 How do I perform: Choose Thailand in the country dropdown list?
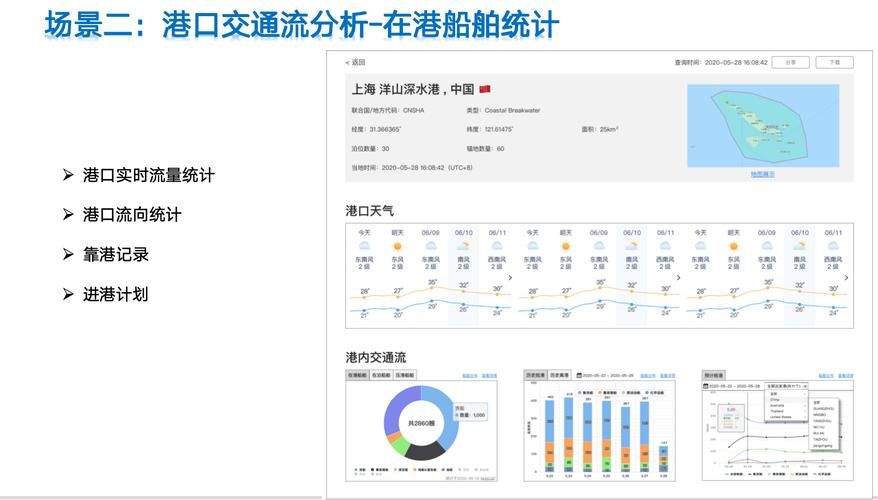pyautogui.click(x=777, y=411)
